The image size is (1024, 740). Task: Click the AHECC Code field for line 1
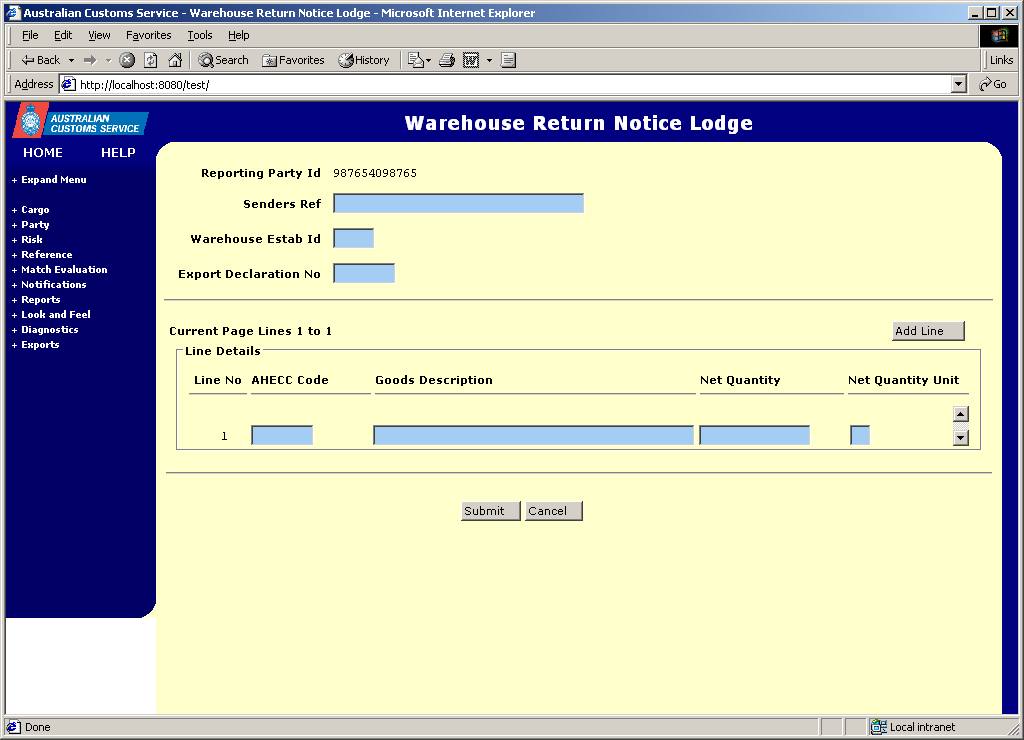(282, 435)
